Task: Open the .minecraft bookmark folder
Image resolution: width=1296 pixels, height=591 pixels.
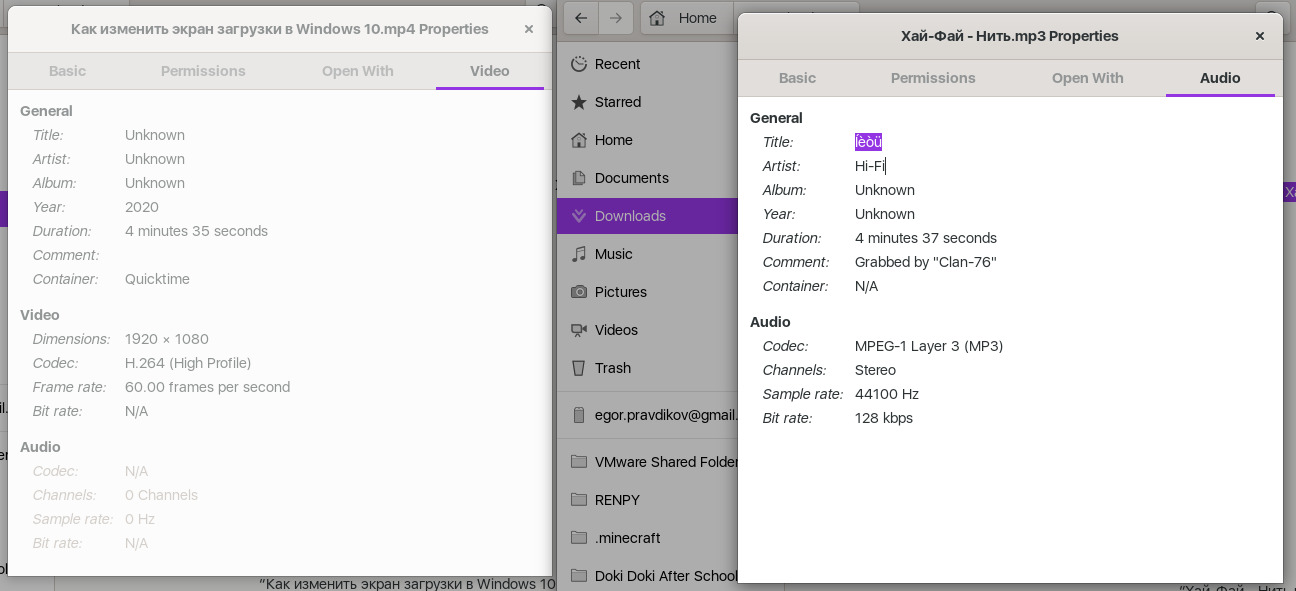Action: pyautogui.click(x=627, y=538)
